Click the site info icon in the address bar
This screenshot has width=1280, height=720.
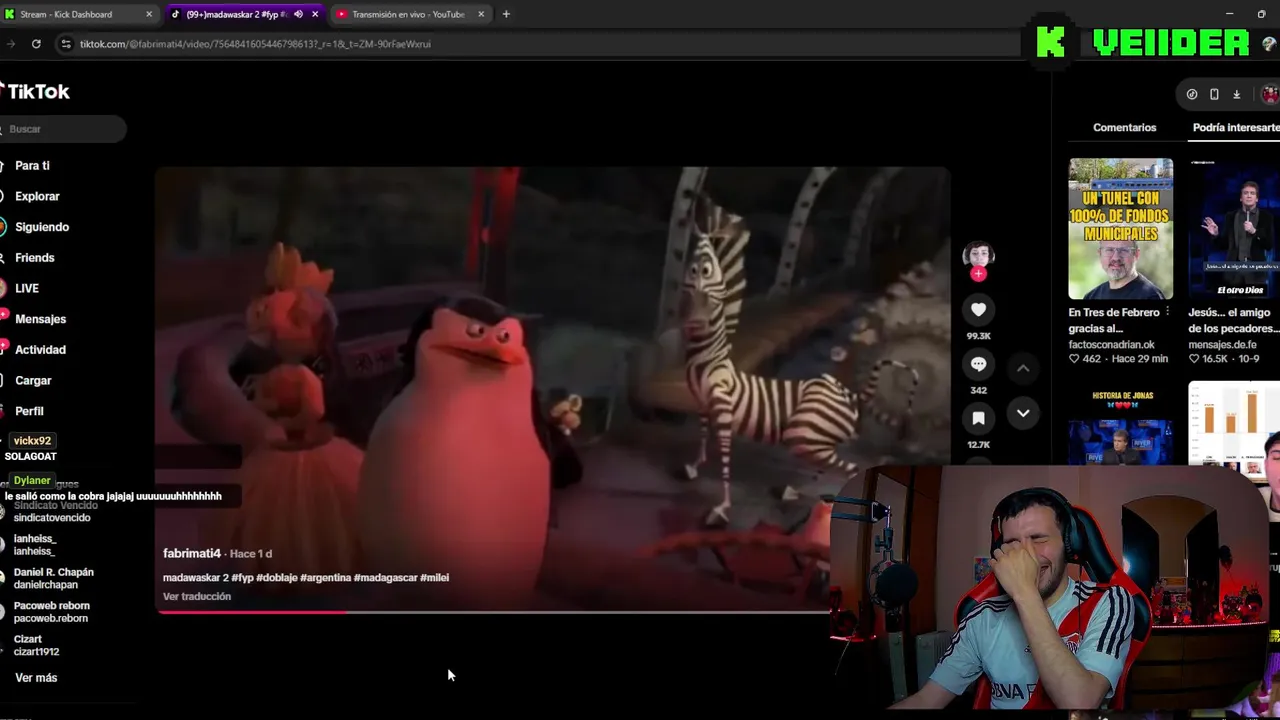click(x=66, y=44)
